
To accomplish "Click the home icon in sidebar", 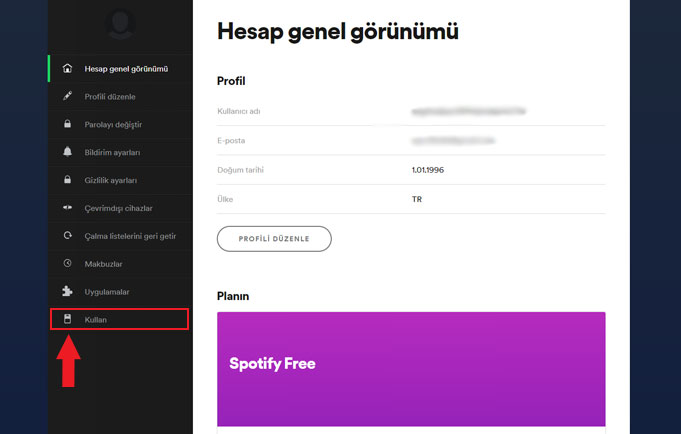I will 67,68.
